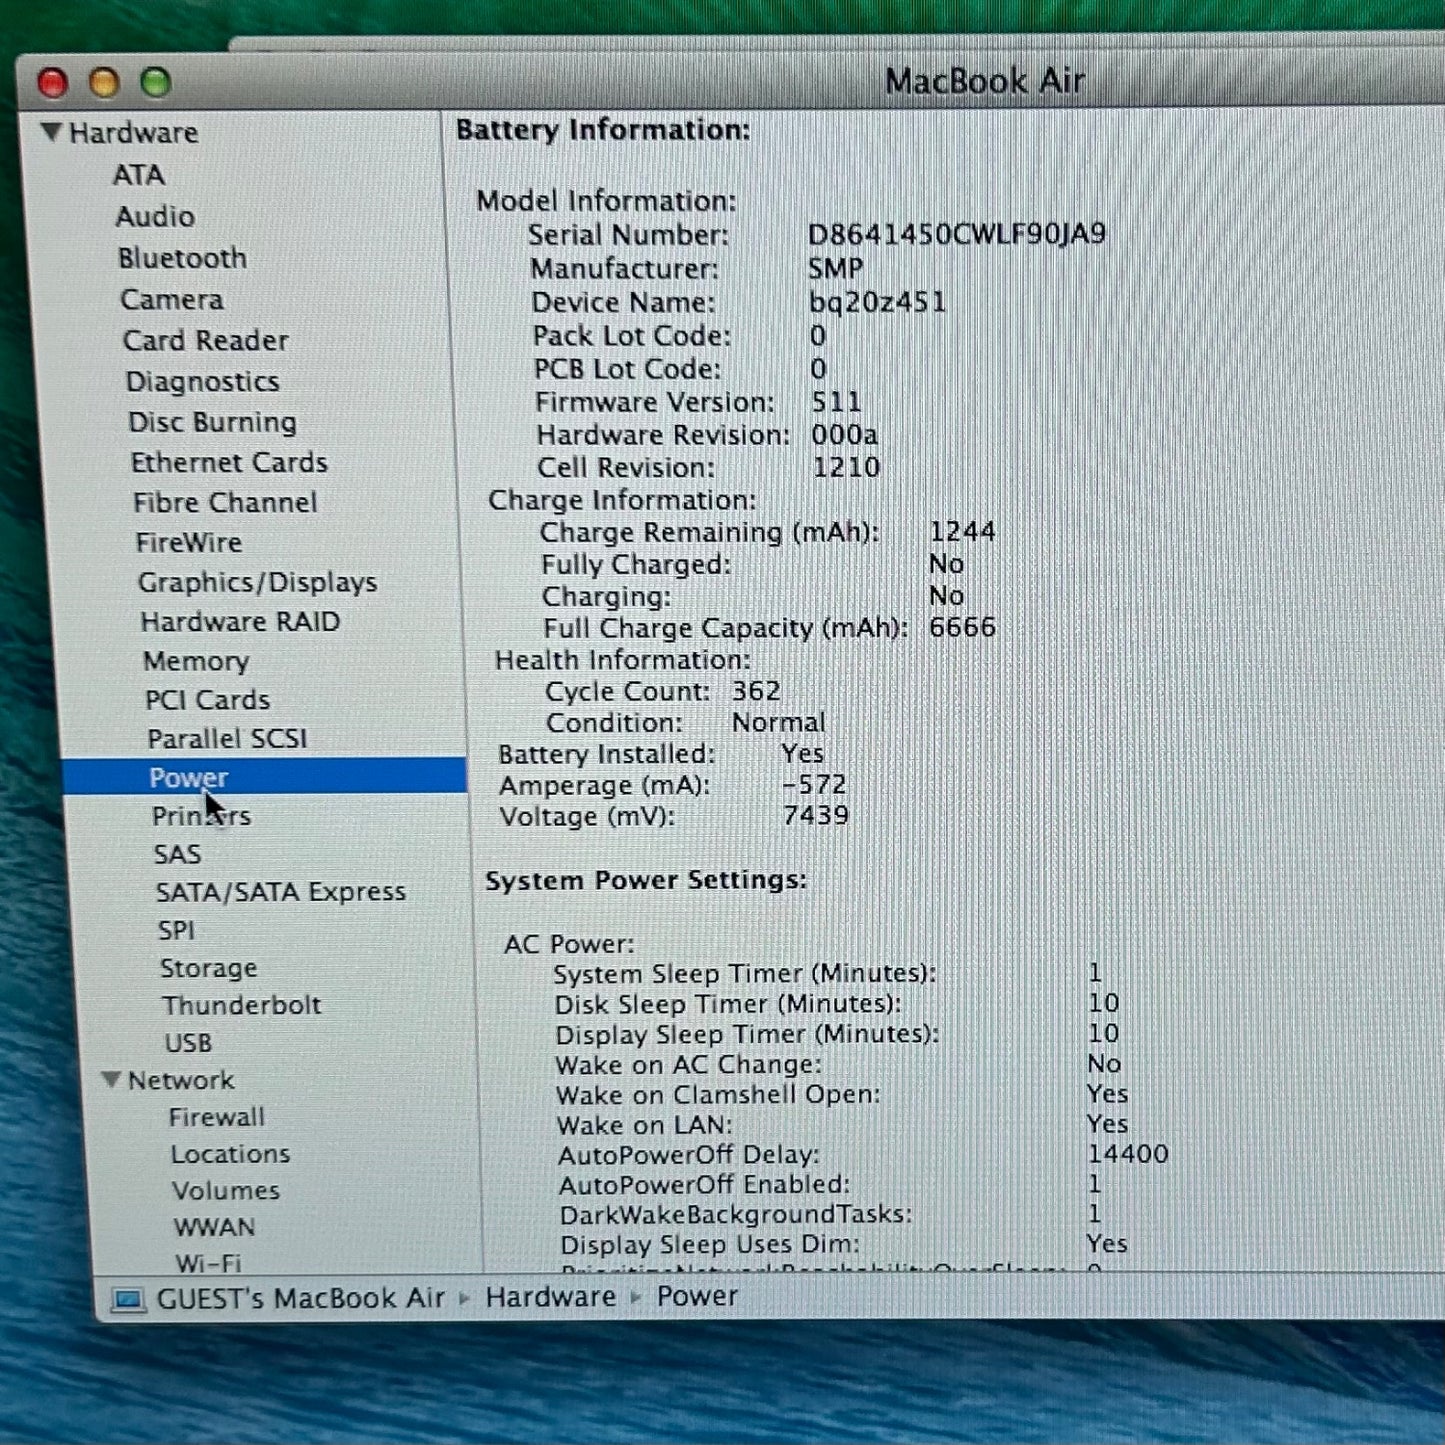Collapse the Hardware disclosure triangle

coord(52,132)
